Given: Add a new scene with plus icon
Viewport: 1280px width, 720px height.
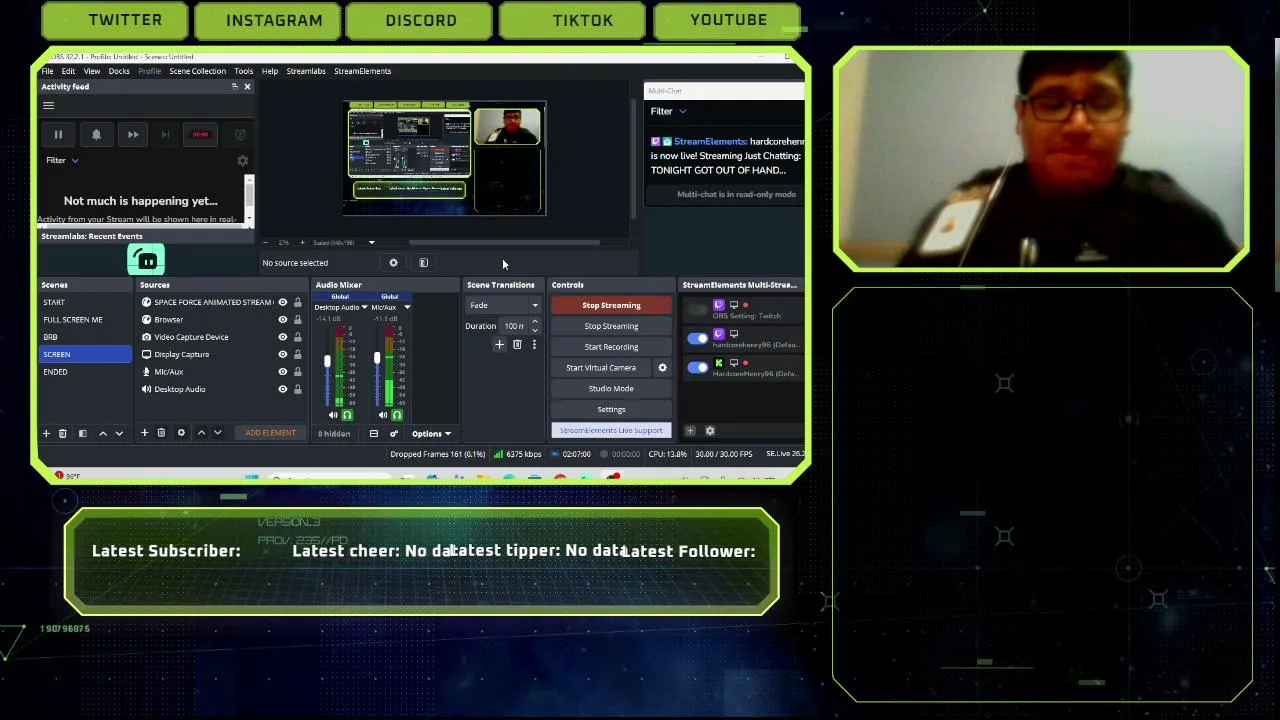Looking at the screenshot, I should (46, 433).
